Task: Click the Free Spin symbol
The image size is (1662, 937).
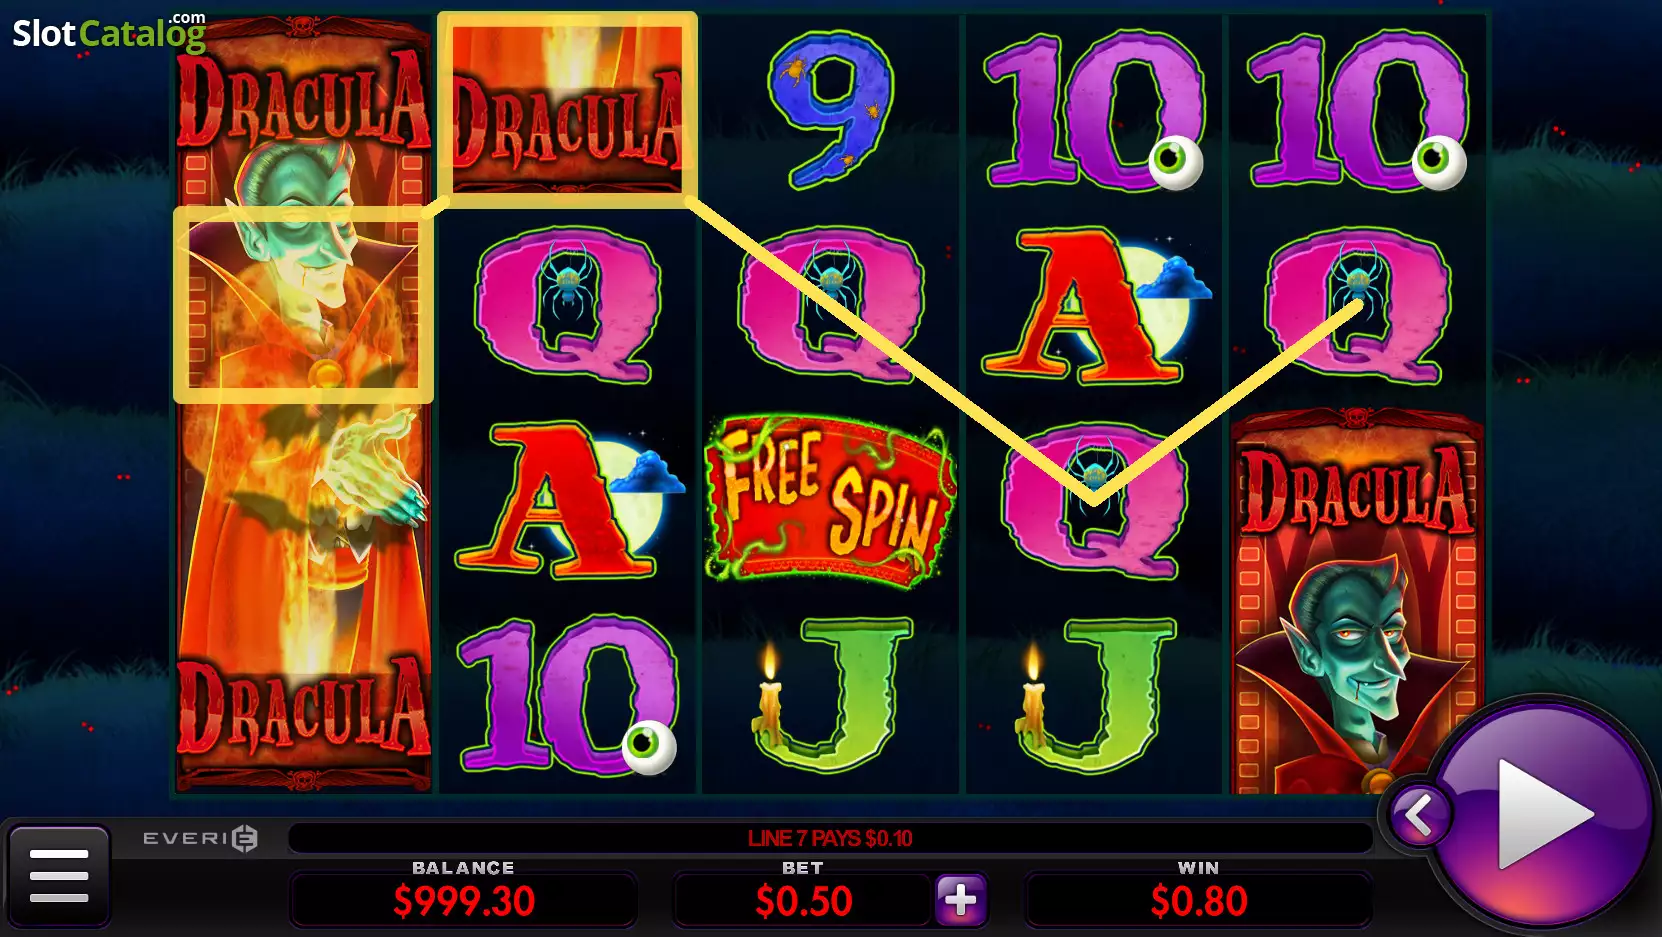Action: pos(831,500)
